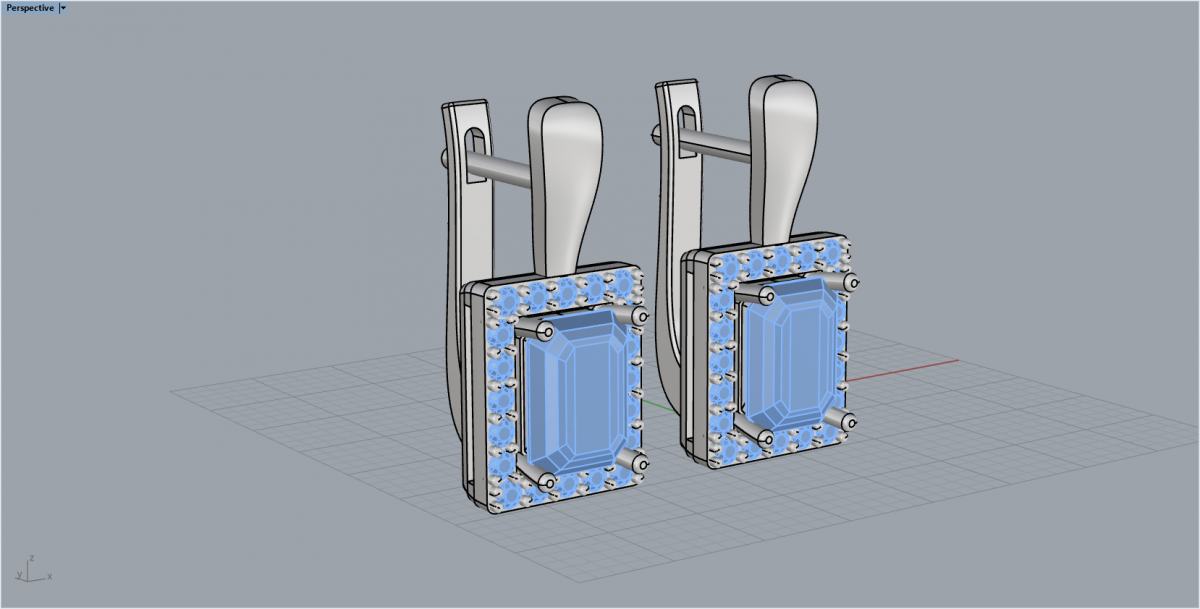
Task: Select top-left prong of the left earring
Action: point(546,330)
